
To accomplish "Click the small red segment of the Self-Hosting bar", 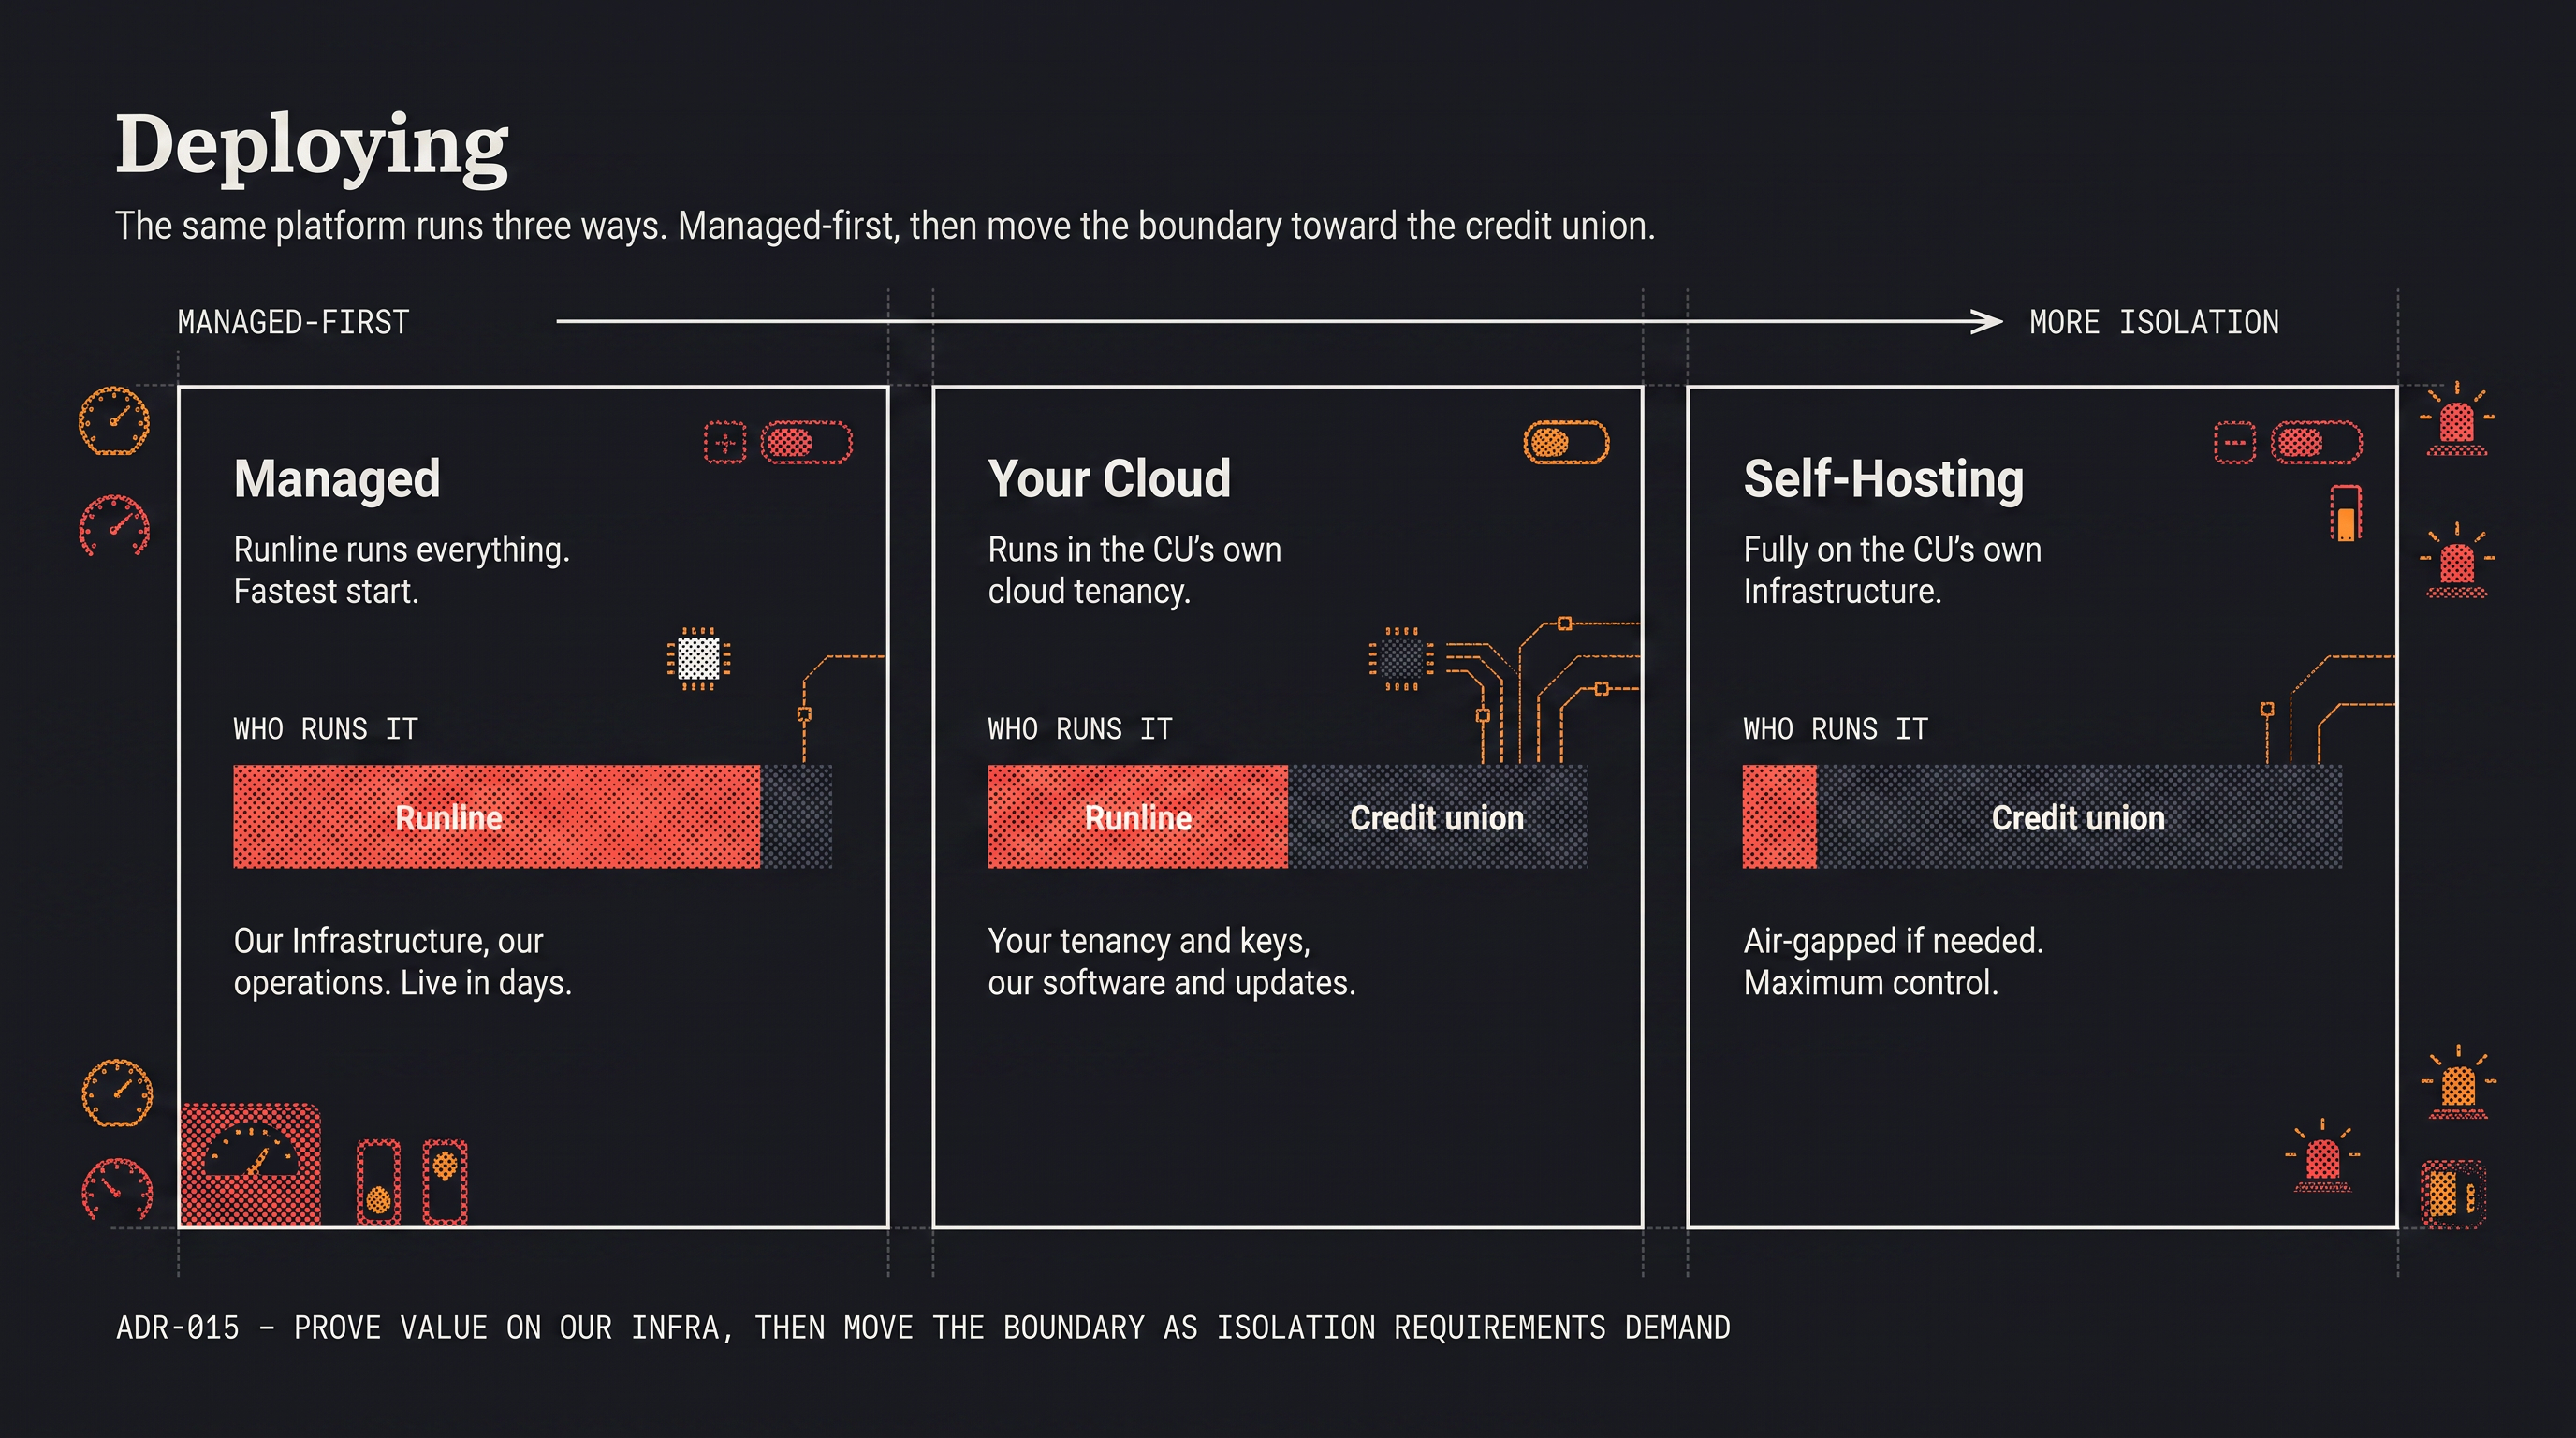I will [1779, 817].
